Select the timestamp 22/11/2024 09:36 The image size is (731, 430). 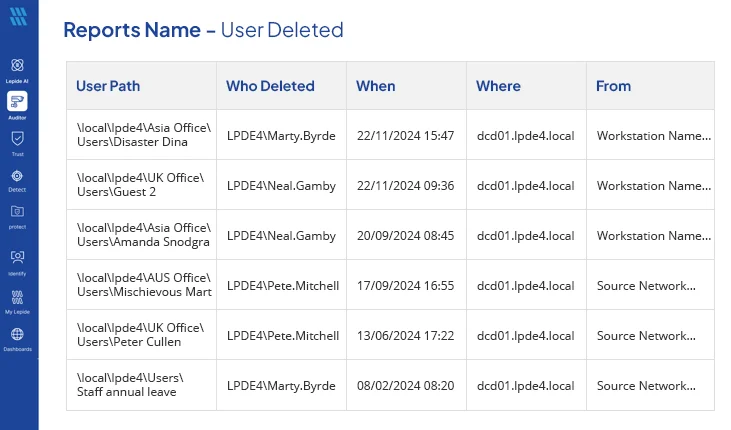[406, 186]
